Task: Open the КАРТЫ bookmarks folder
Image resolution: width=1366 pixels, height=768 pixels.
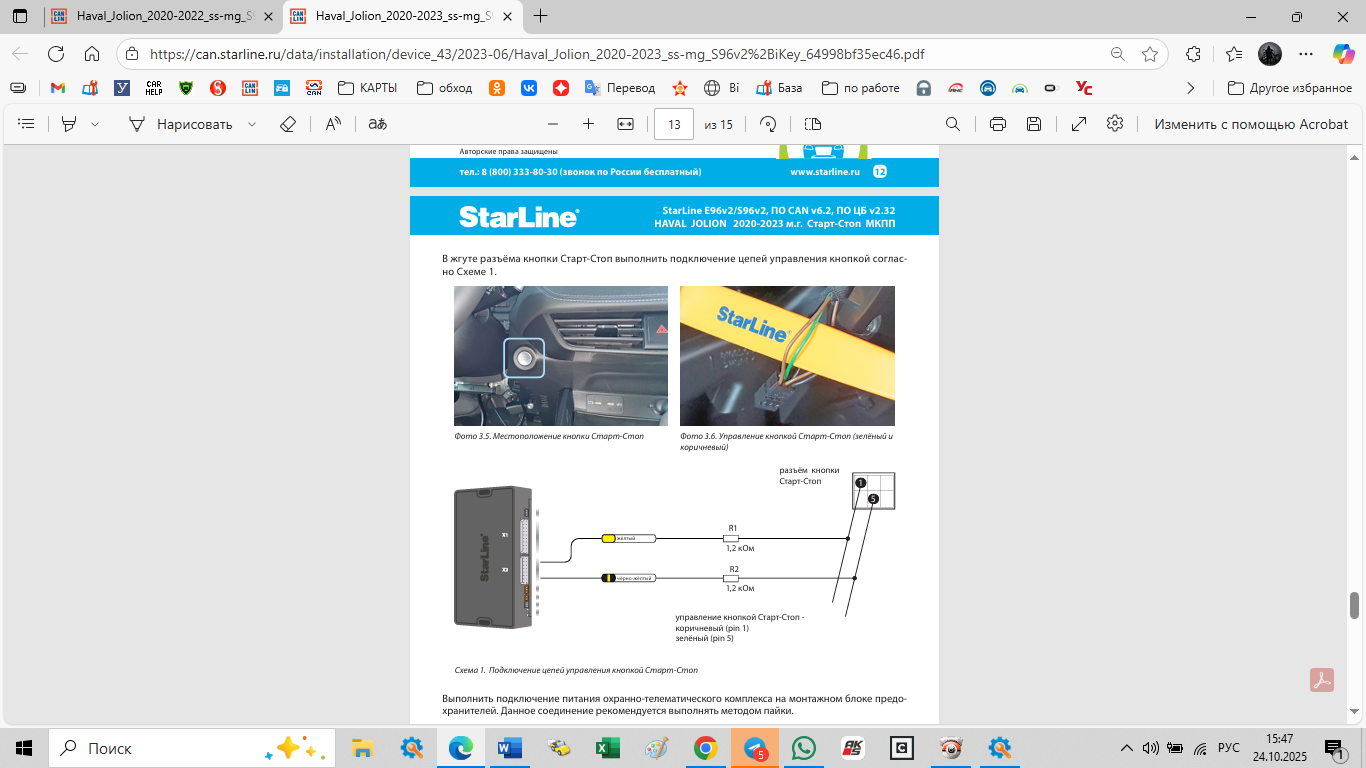Action: coord(367,88)
